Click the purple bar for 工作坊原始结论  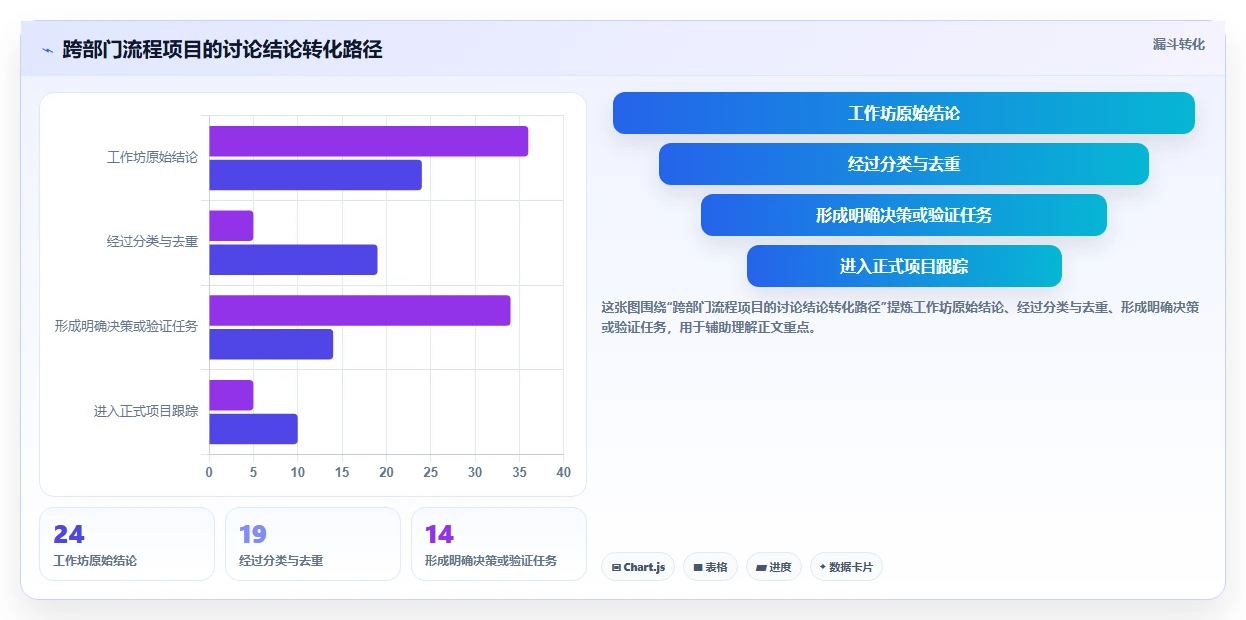368,141
